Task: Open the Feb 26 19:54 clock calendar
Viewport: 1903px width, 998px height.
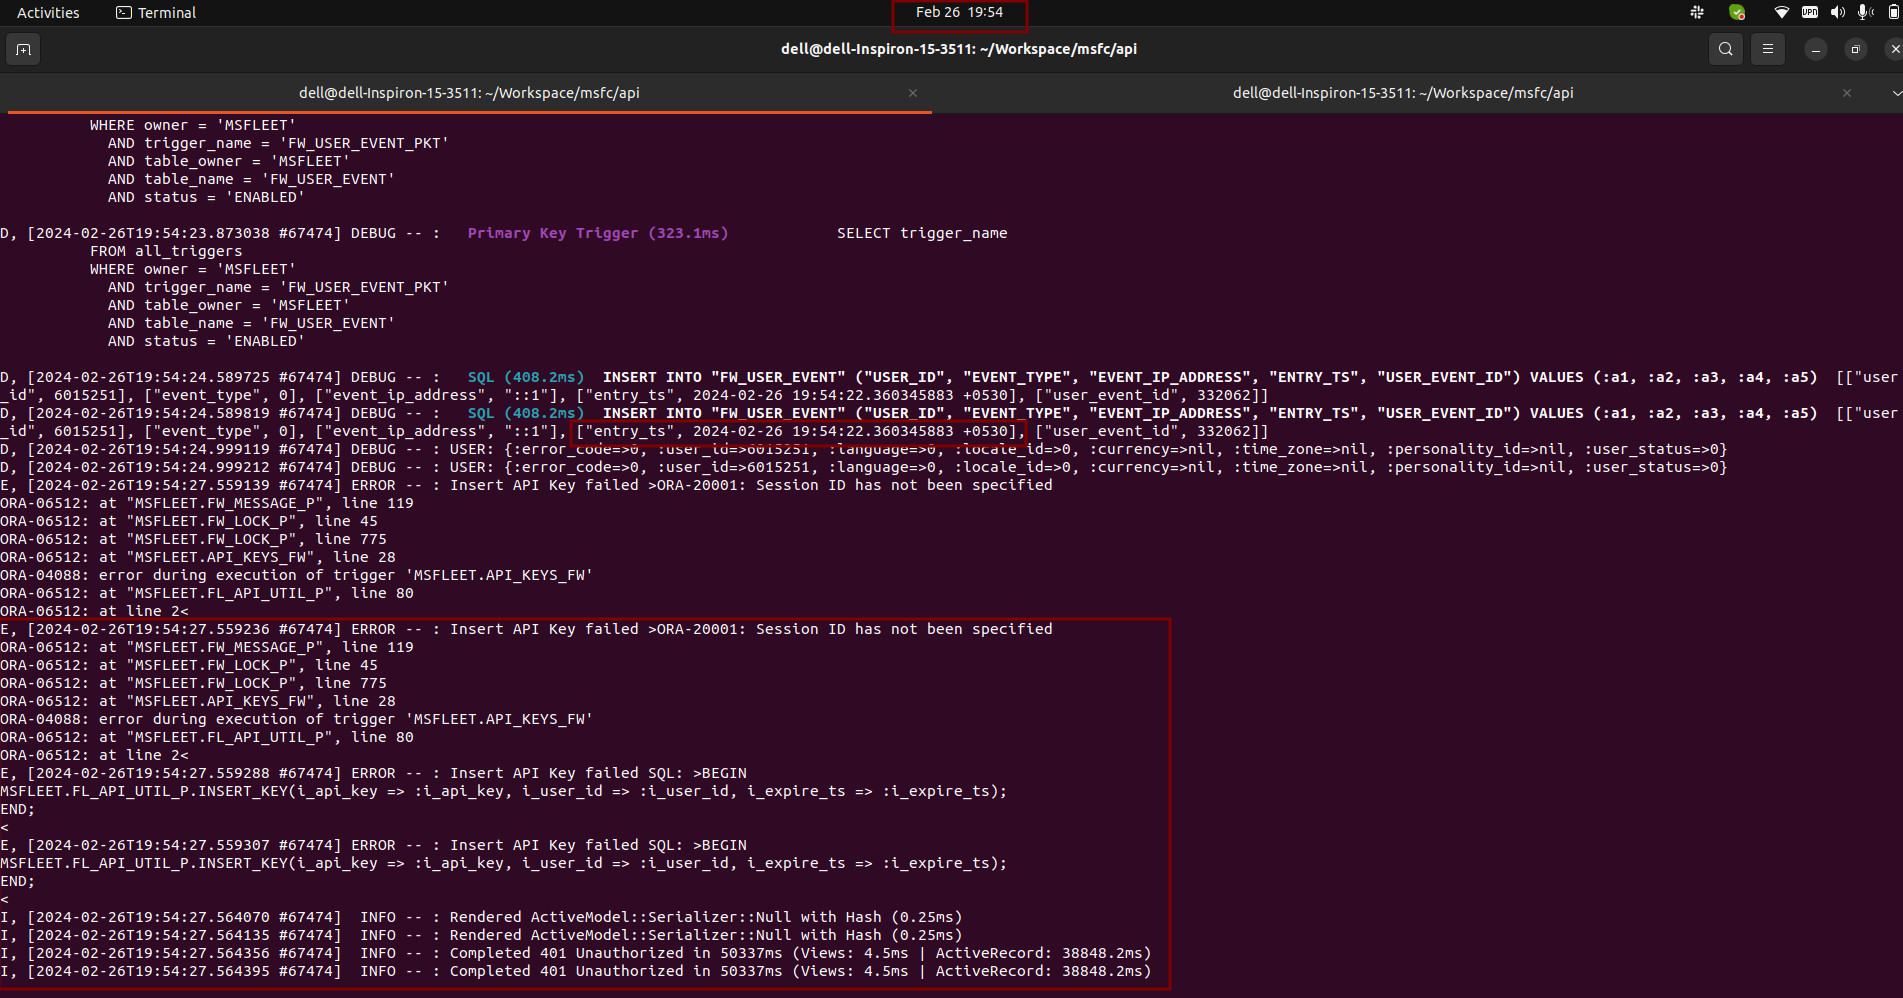Action: click(x=959, y=12)
